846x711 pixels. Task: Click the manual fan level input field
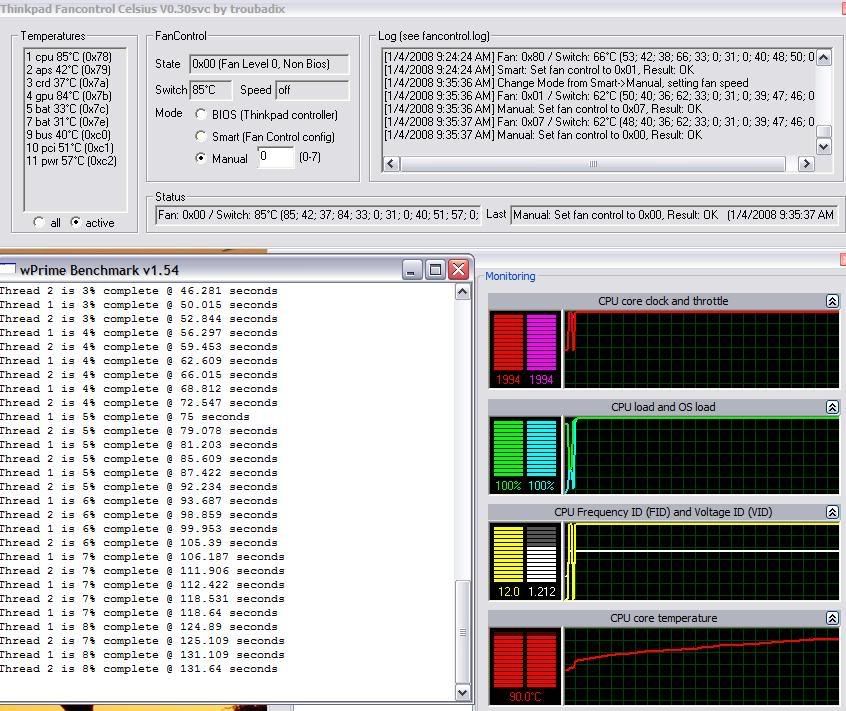[x=275, y=157]
